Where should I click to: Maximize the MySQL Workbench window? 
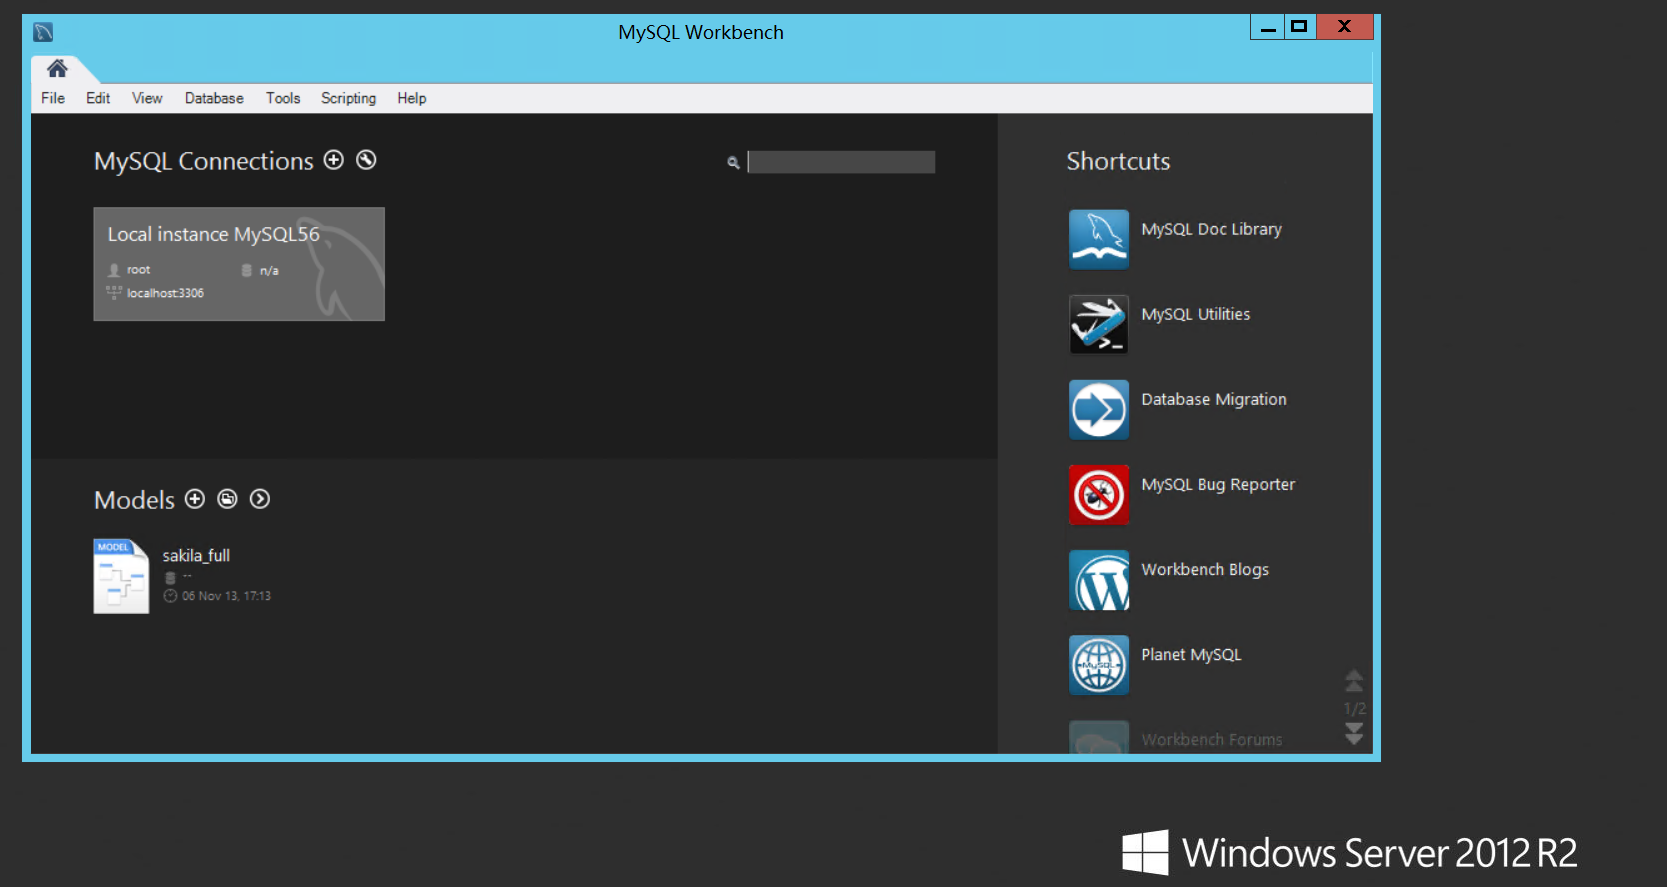click(x=1300, y=27)
